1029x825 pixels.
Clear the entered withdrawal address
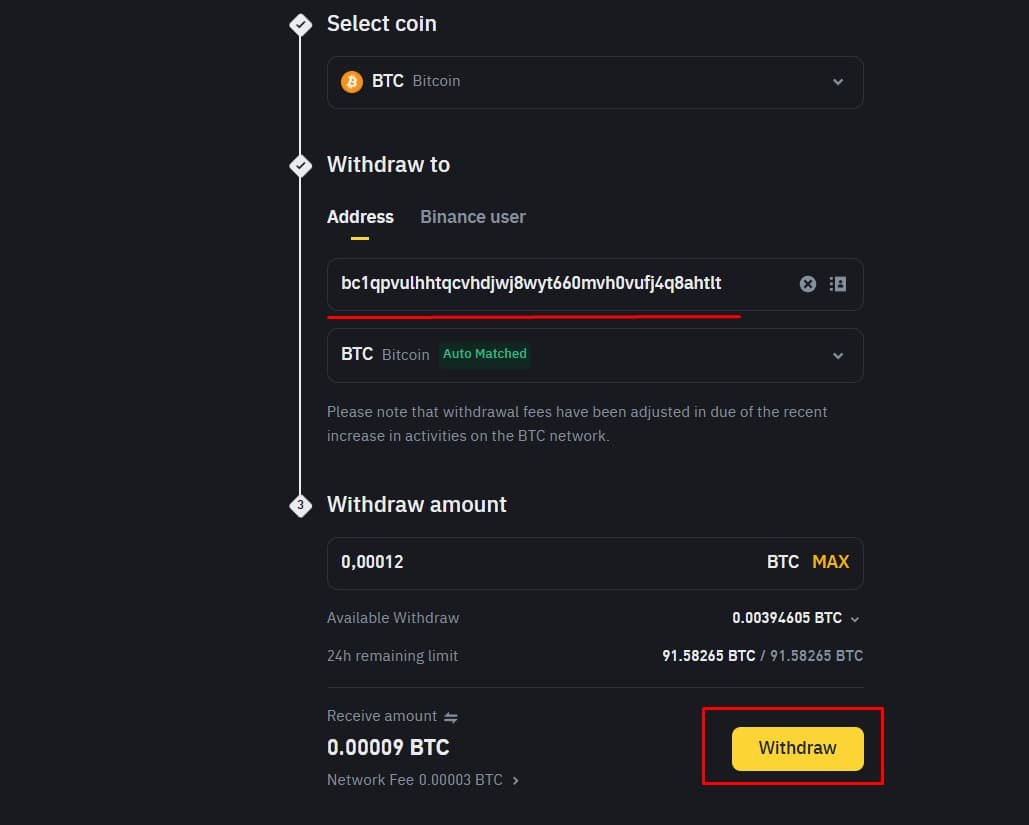[808, 284]
